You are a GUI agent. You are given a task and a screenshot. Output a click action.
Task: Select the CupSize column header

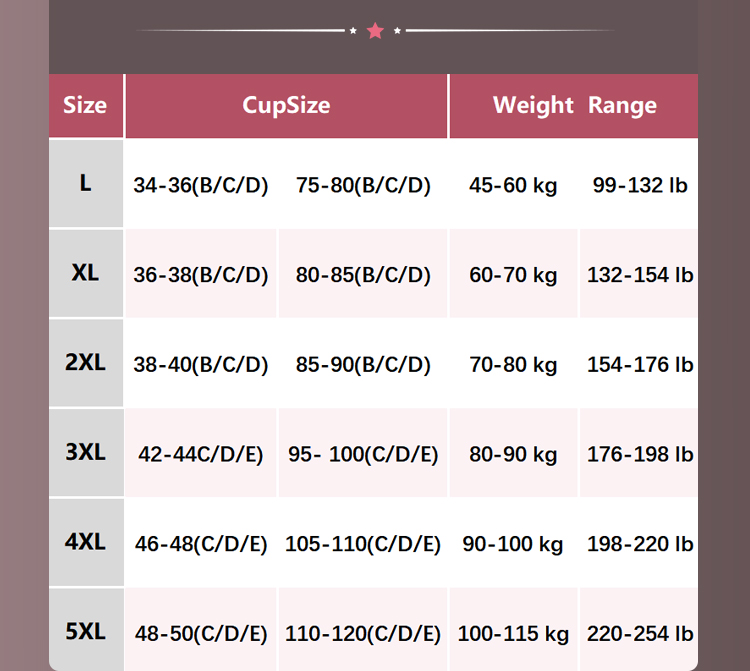pos(286,105)
